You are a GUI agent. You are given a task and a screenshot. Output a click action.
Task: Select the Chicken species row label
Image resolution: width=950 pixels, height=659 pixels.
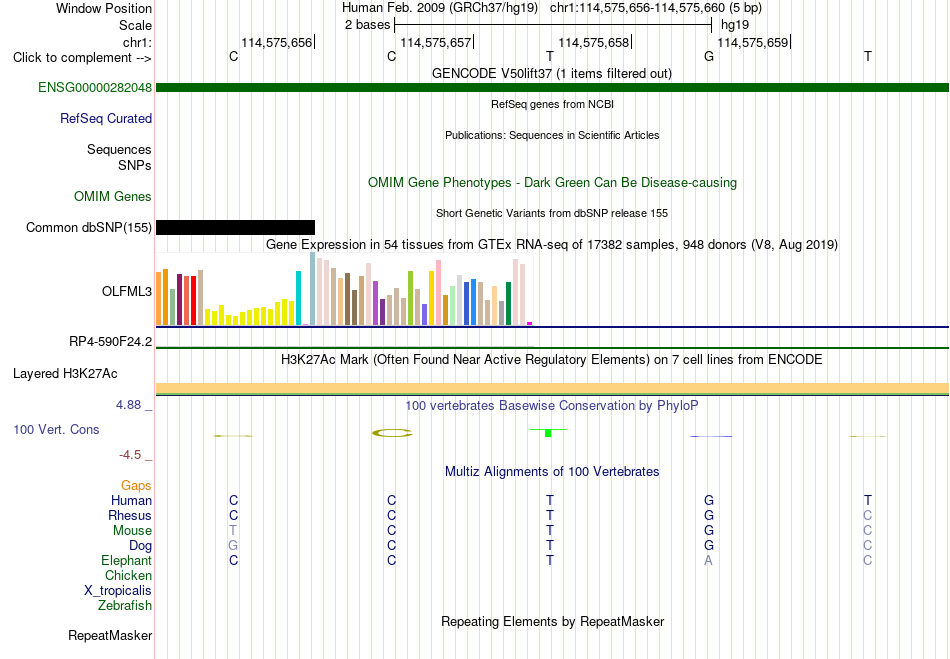pos(128,575)
